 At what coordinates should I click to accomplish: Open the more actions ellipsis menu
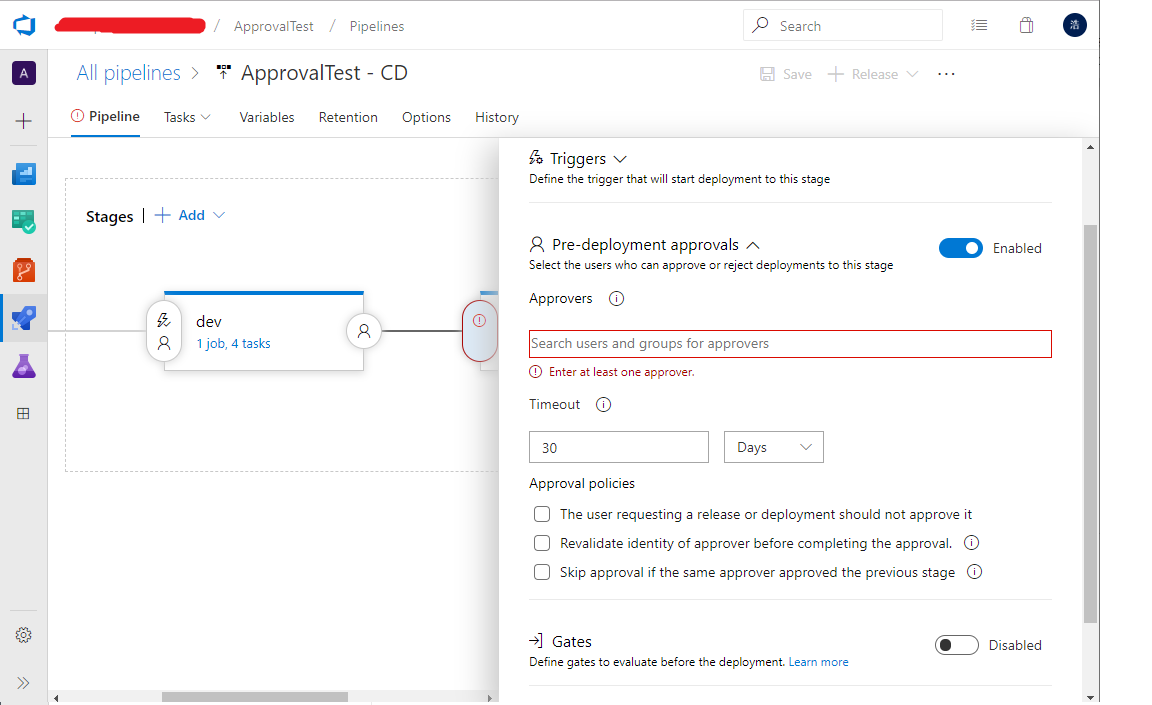(946, 74)
